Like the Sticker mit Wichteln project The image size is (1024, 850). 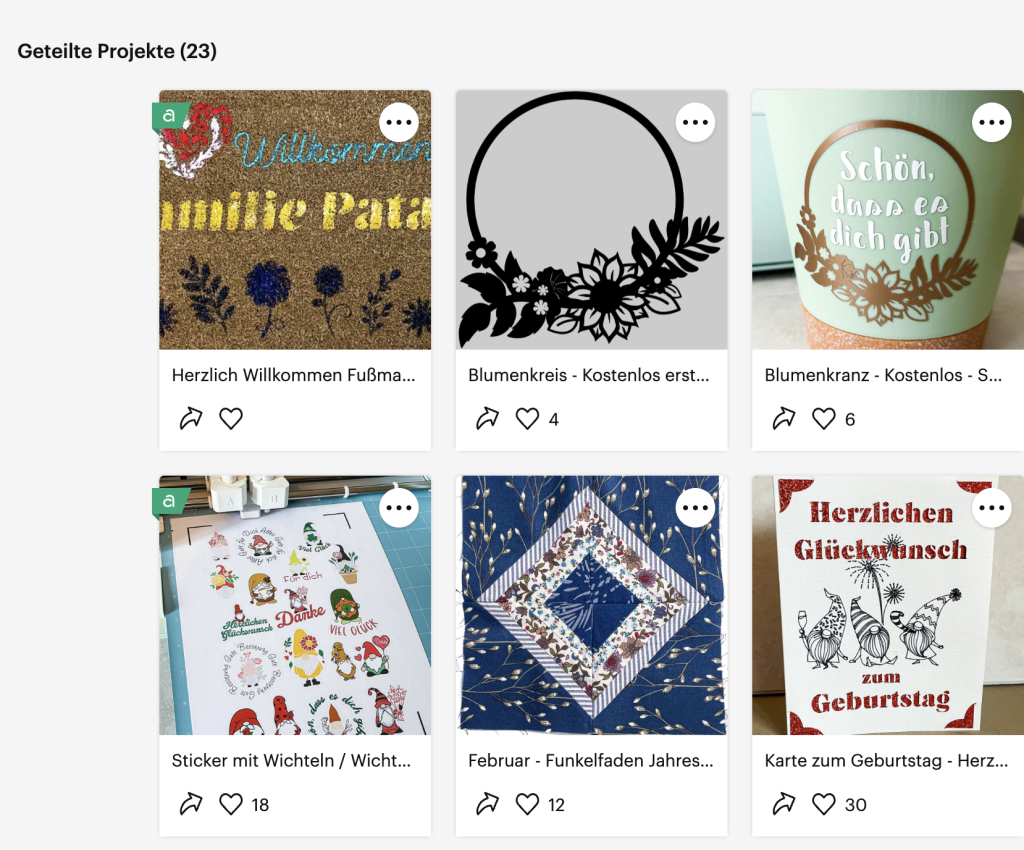pyautogui.click(x=231, y=804)
